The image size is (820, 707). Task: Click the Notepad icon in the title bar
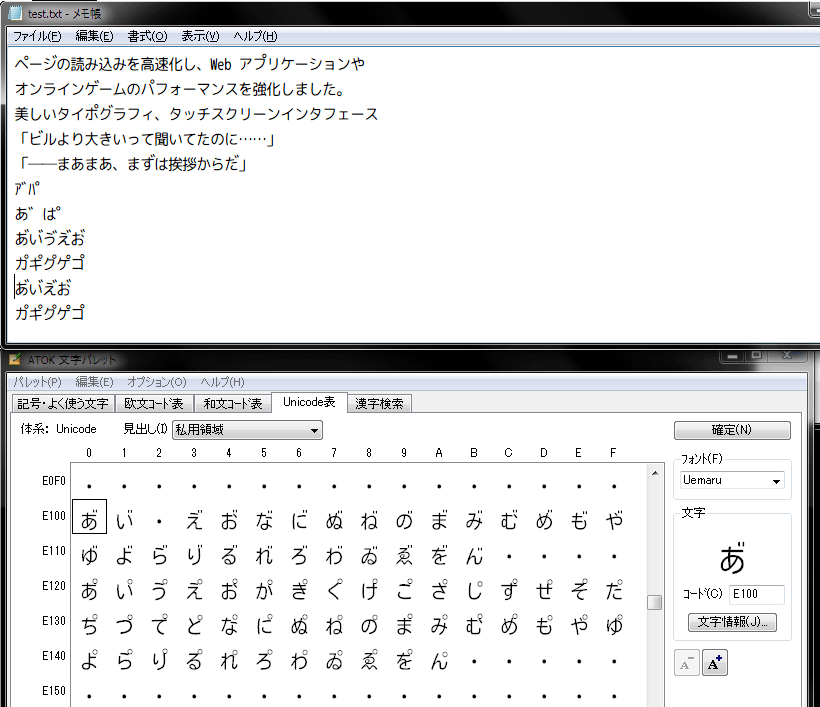click(x=15, y=13)
